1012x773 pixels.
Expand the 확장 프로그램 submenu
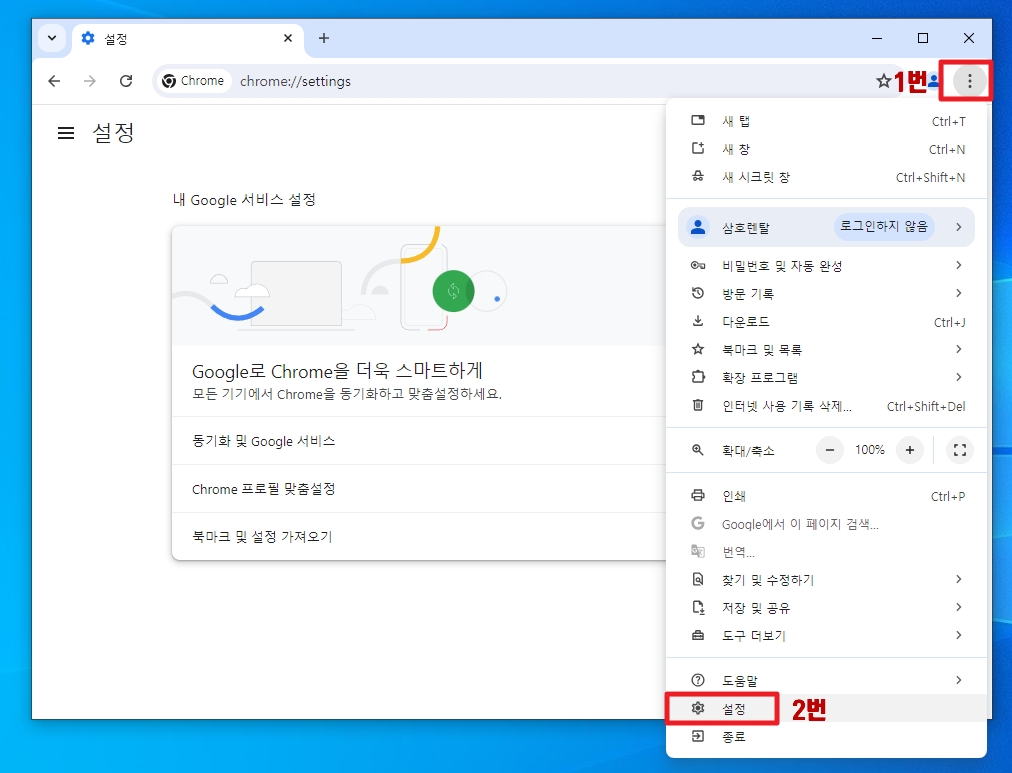(826, 377)
